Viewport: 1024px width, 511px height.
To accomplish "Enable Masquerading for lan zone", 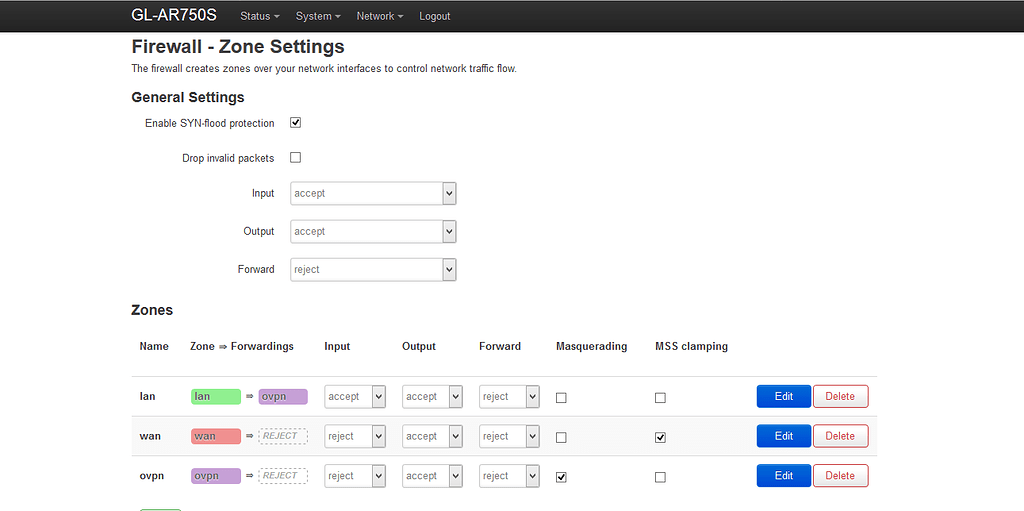I will point(561,398).
